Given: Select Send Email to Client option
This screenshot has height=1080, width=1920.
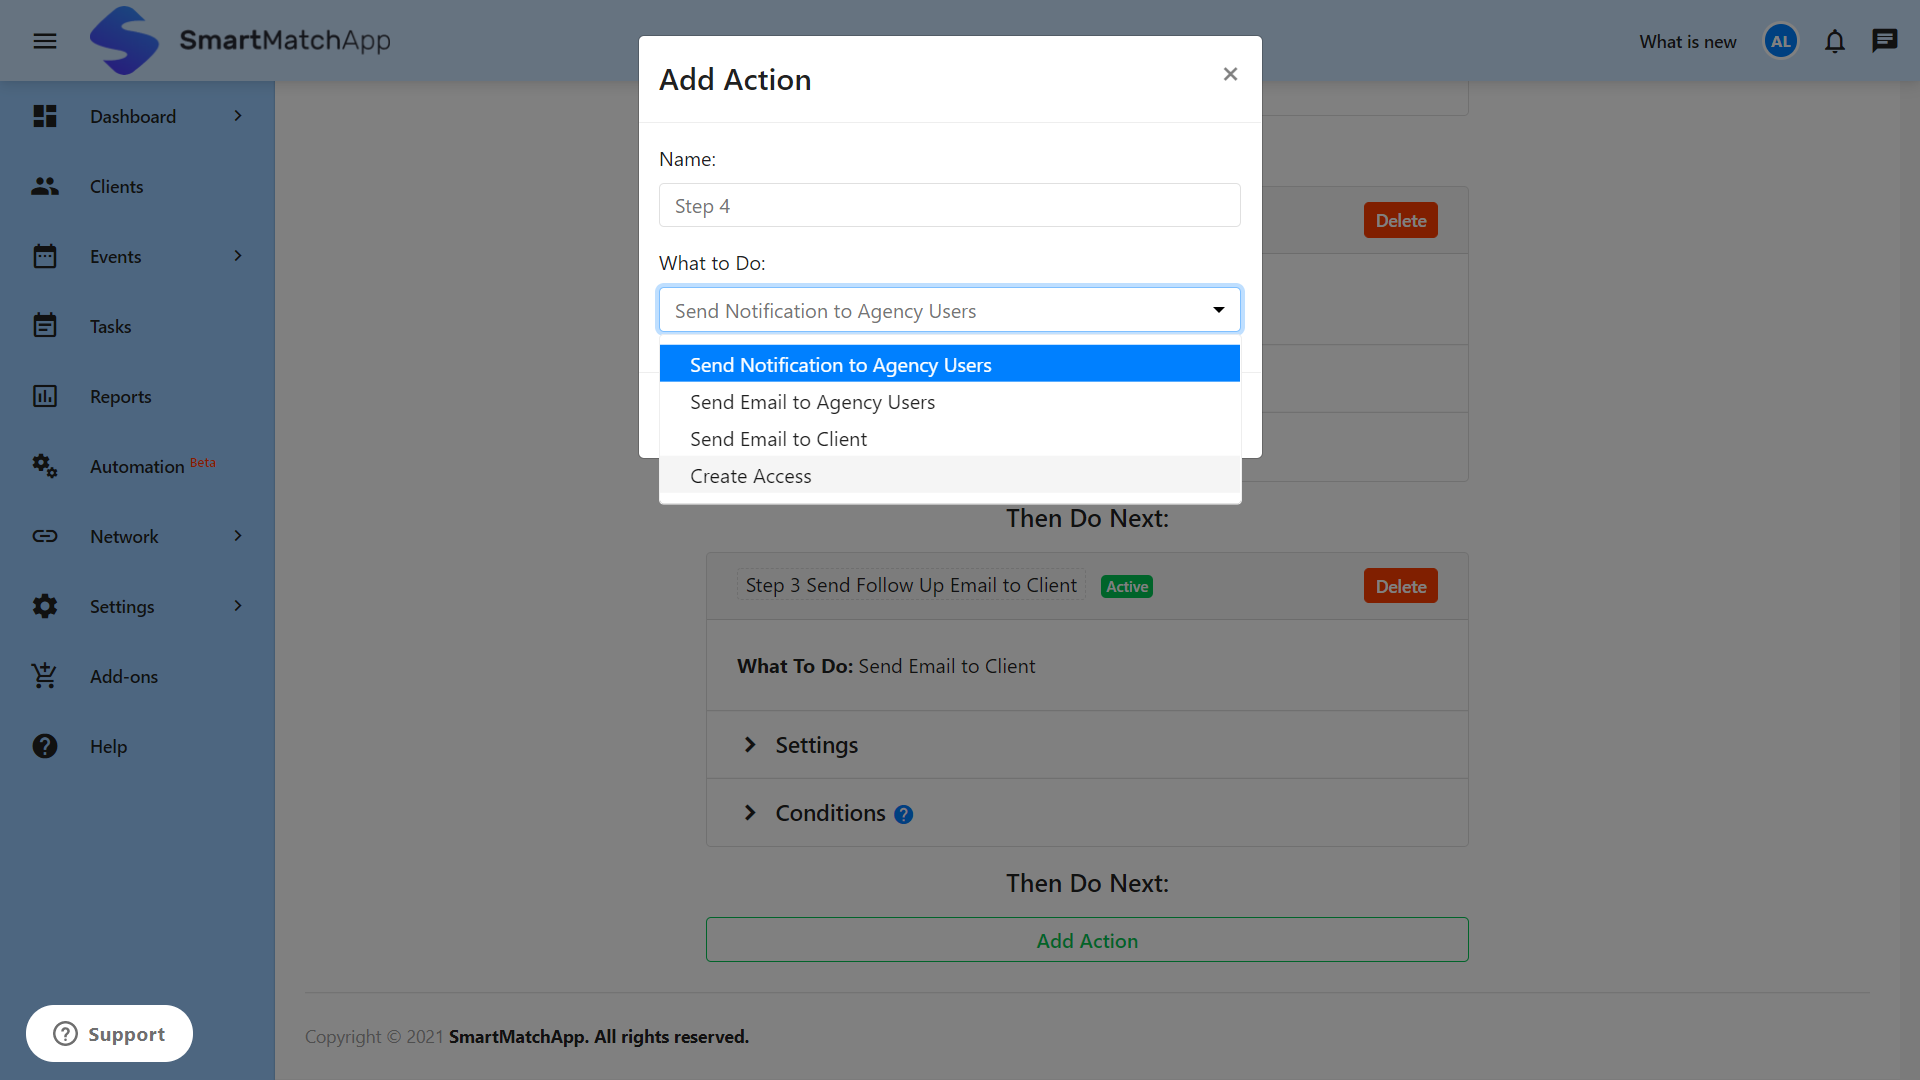Looking at the screenshot, I should pos(778,439).
